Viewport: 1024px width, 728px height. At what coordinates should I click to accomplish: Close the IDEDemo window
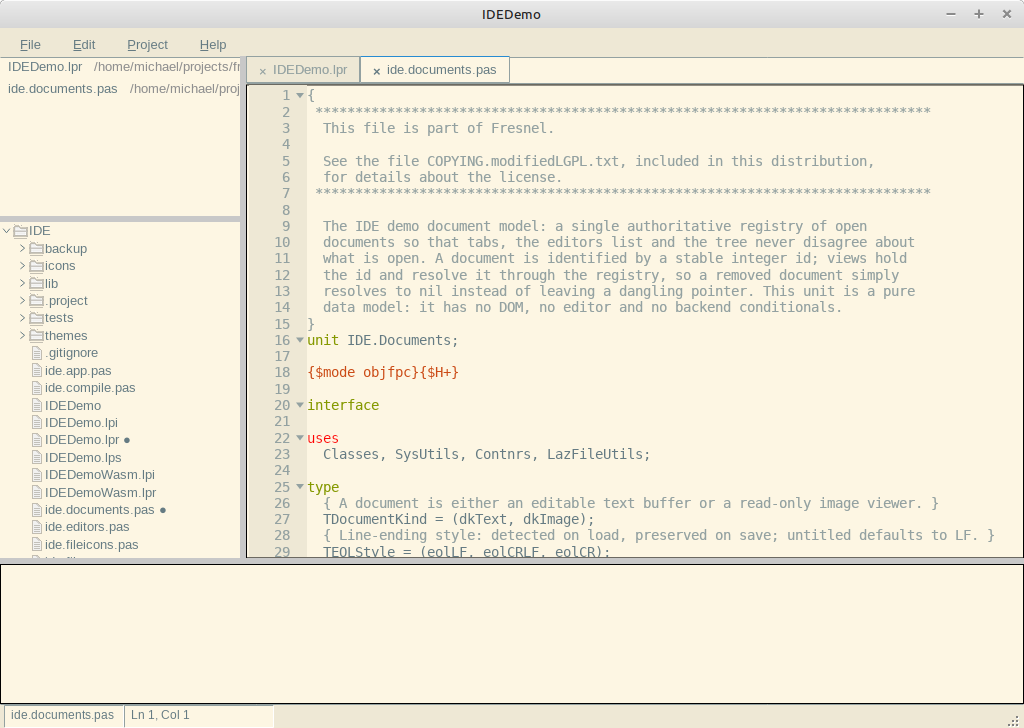tap(1007, 14)
